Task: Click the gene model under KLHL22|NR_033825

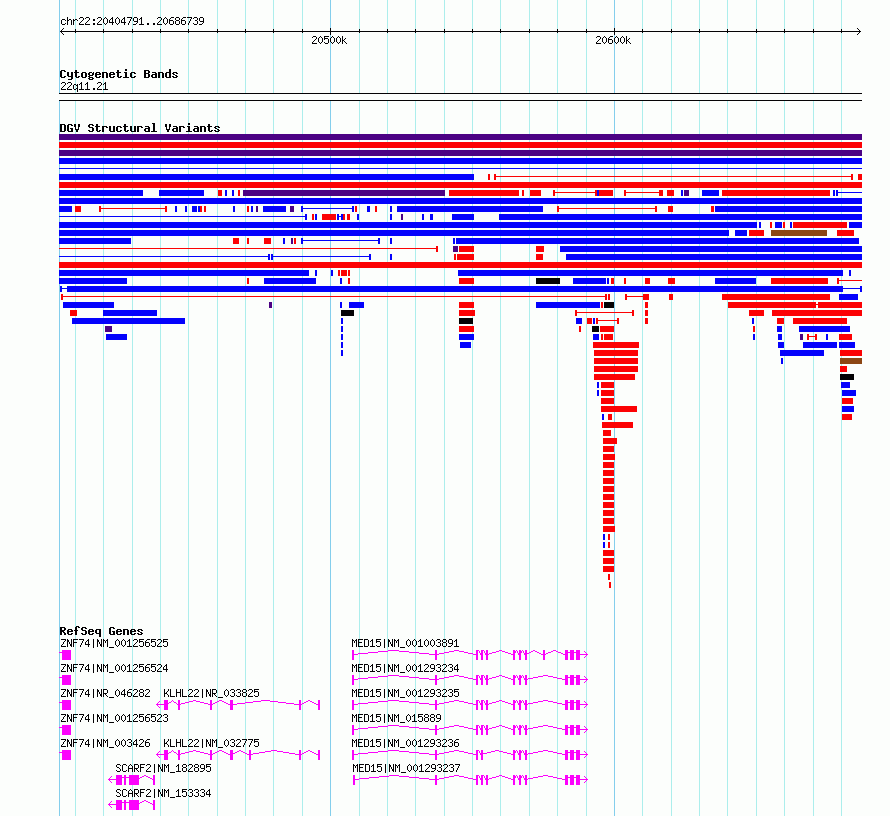Action: 238,705
